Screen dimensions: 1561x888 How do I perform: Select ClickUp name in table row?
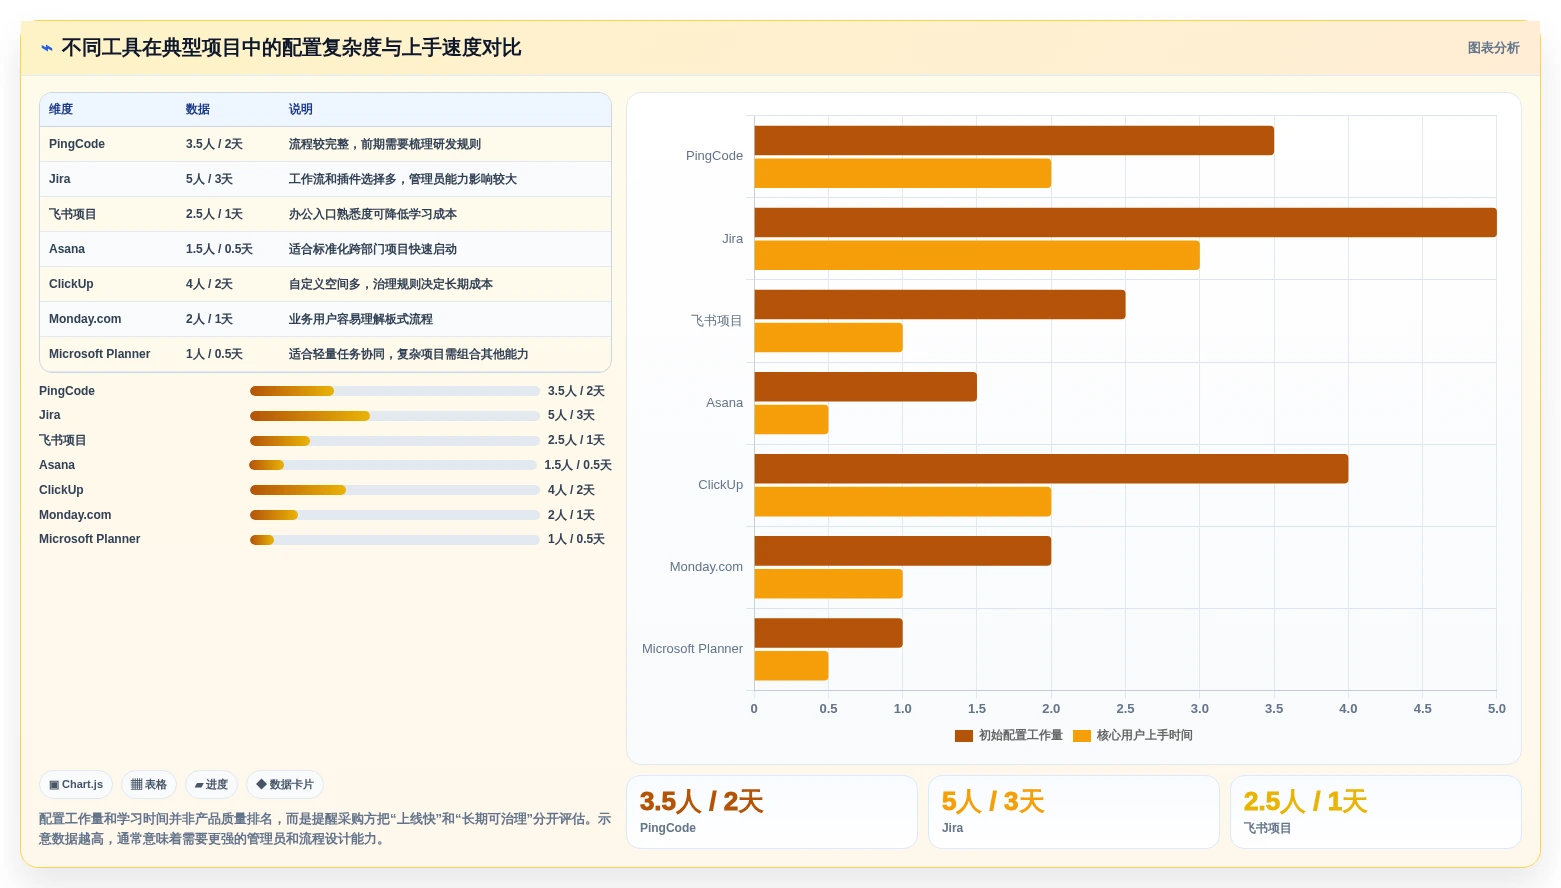71,284
